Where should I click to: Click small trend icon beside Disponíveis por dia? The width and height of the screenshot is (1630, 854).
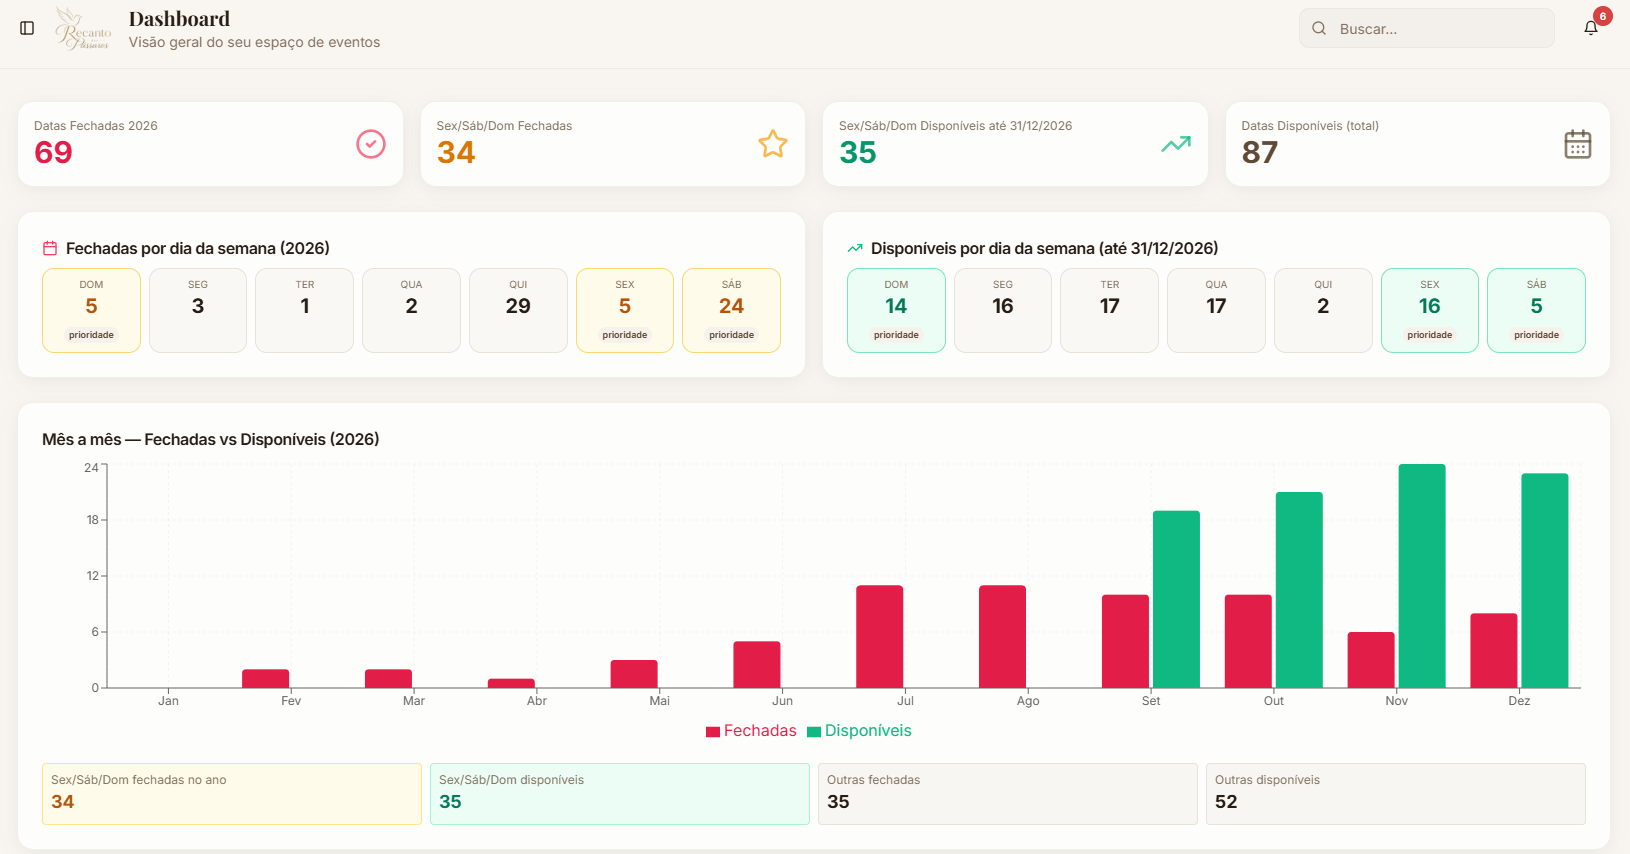pos(855,248)
